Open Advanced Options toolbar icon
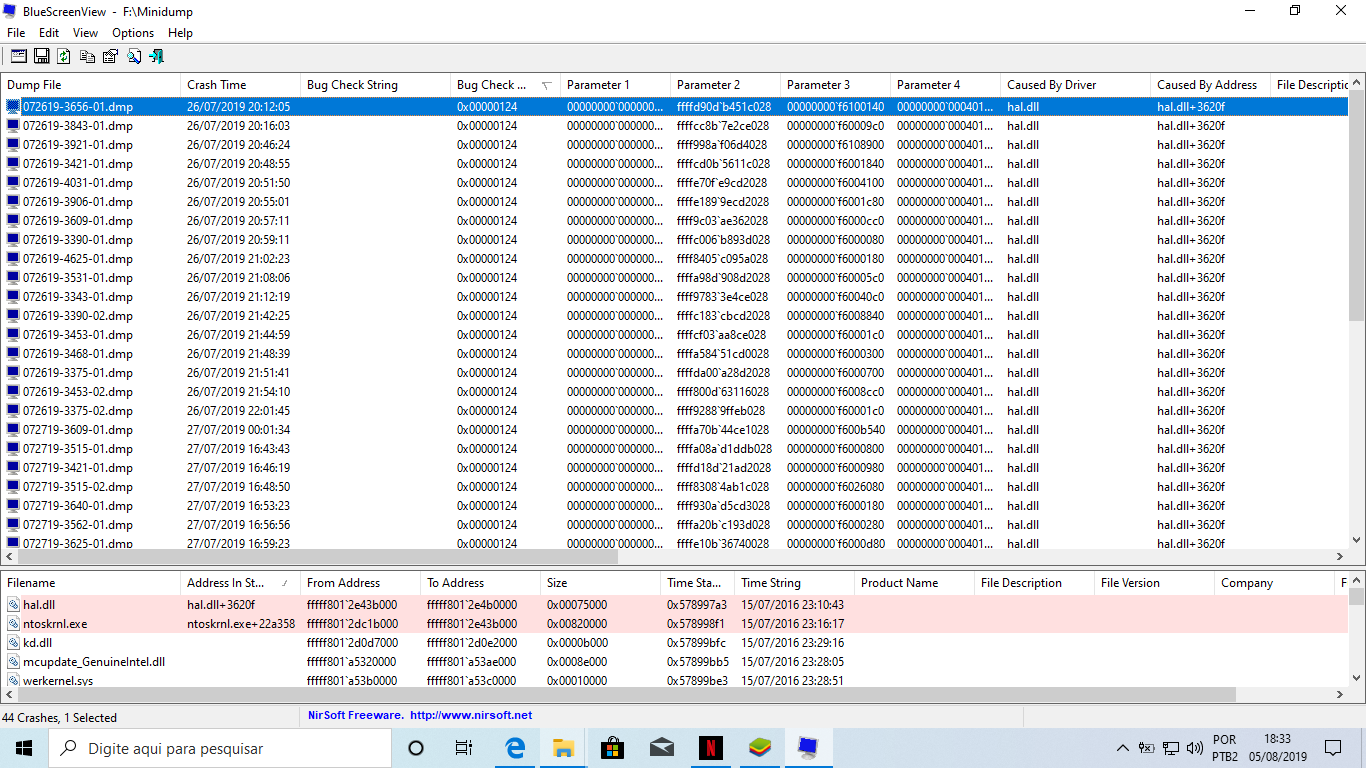Image resolution: width=1366 pixels, height=768 pixels. click(19, 56)
